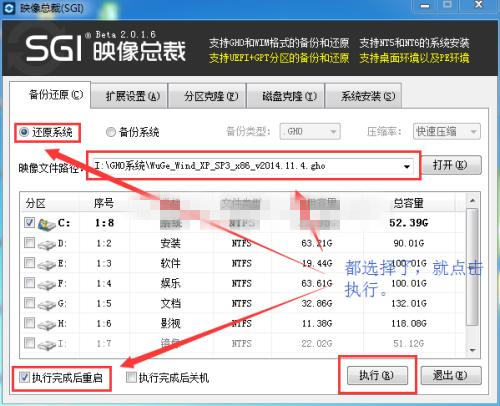Image resolution: width=500 pixels, height=406 pixels.
Task: Open the 备份类型 GHO dropdown
Action: click(x=310, y=131)
